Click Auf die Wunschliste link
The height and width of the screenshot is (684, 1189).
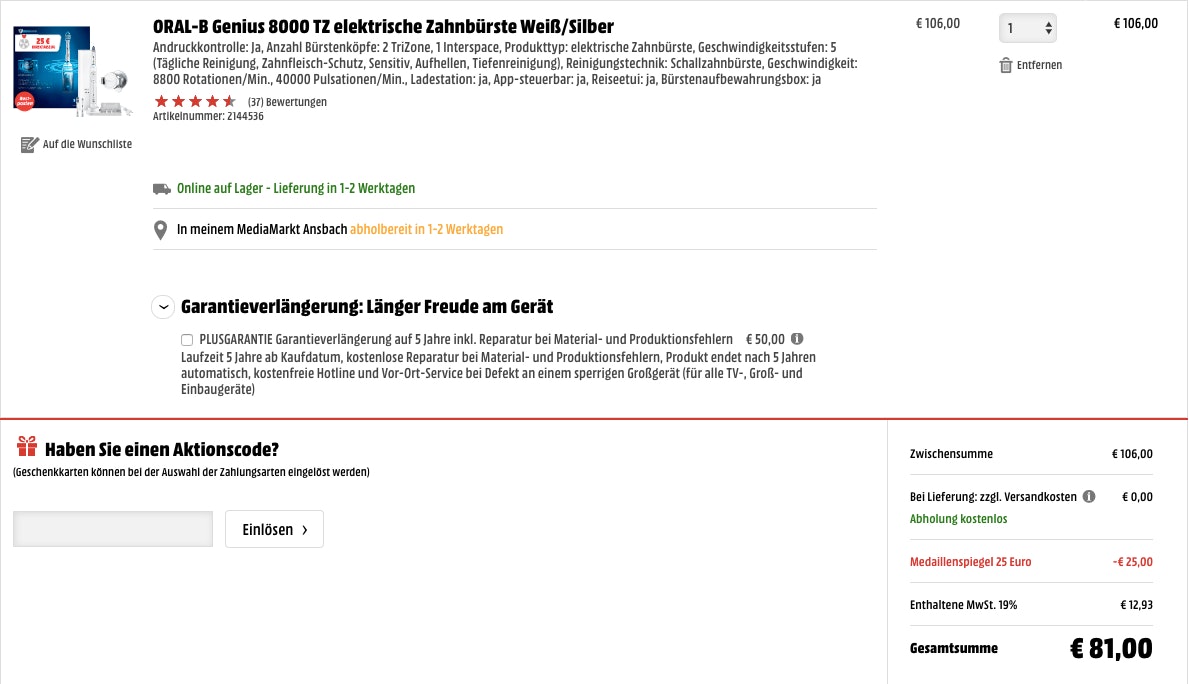click(x=87, y=144)
